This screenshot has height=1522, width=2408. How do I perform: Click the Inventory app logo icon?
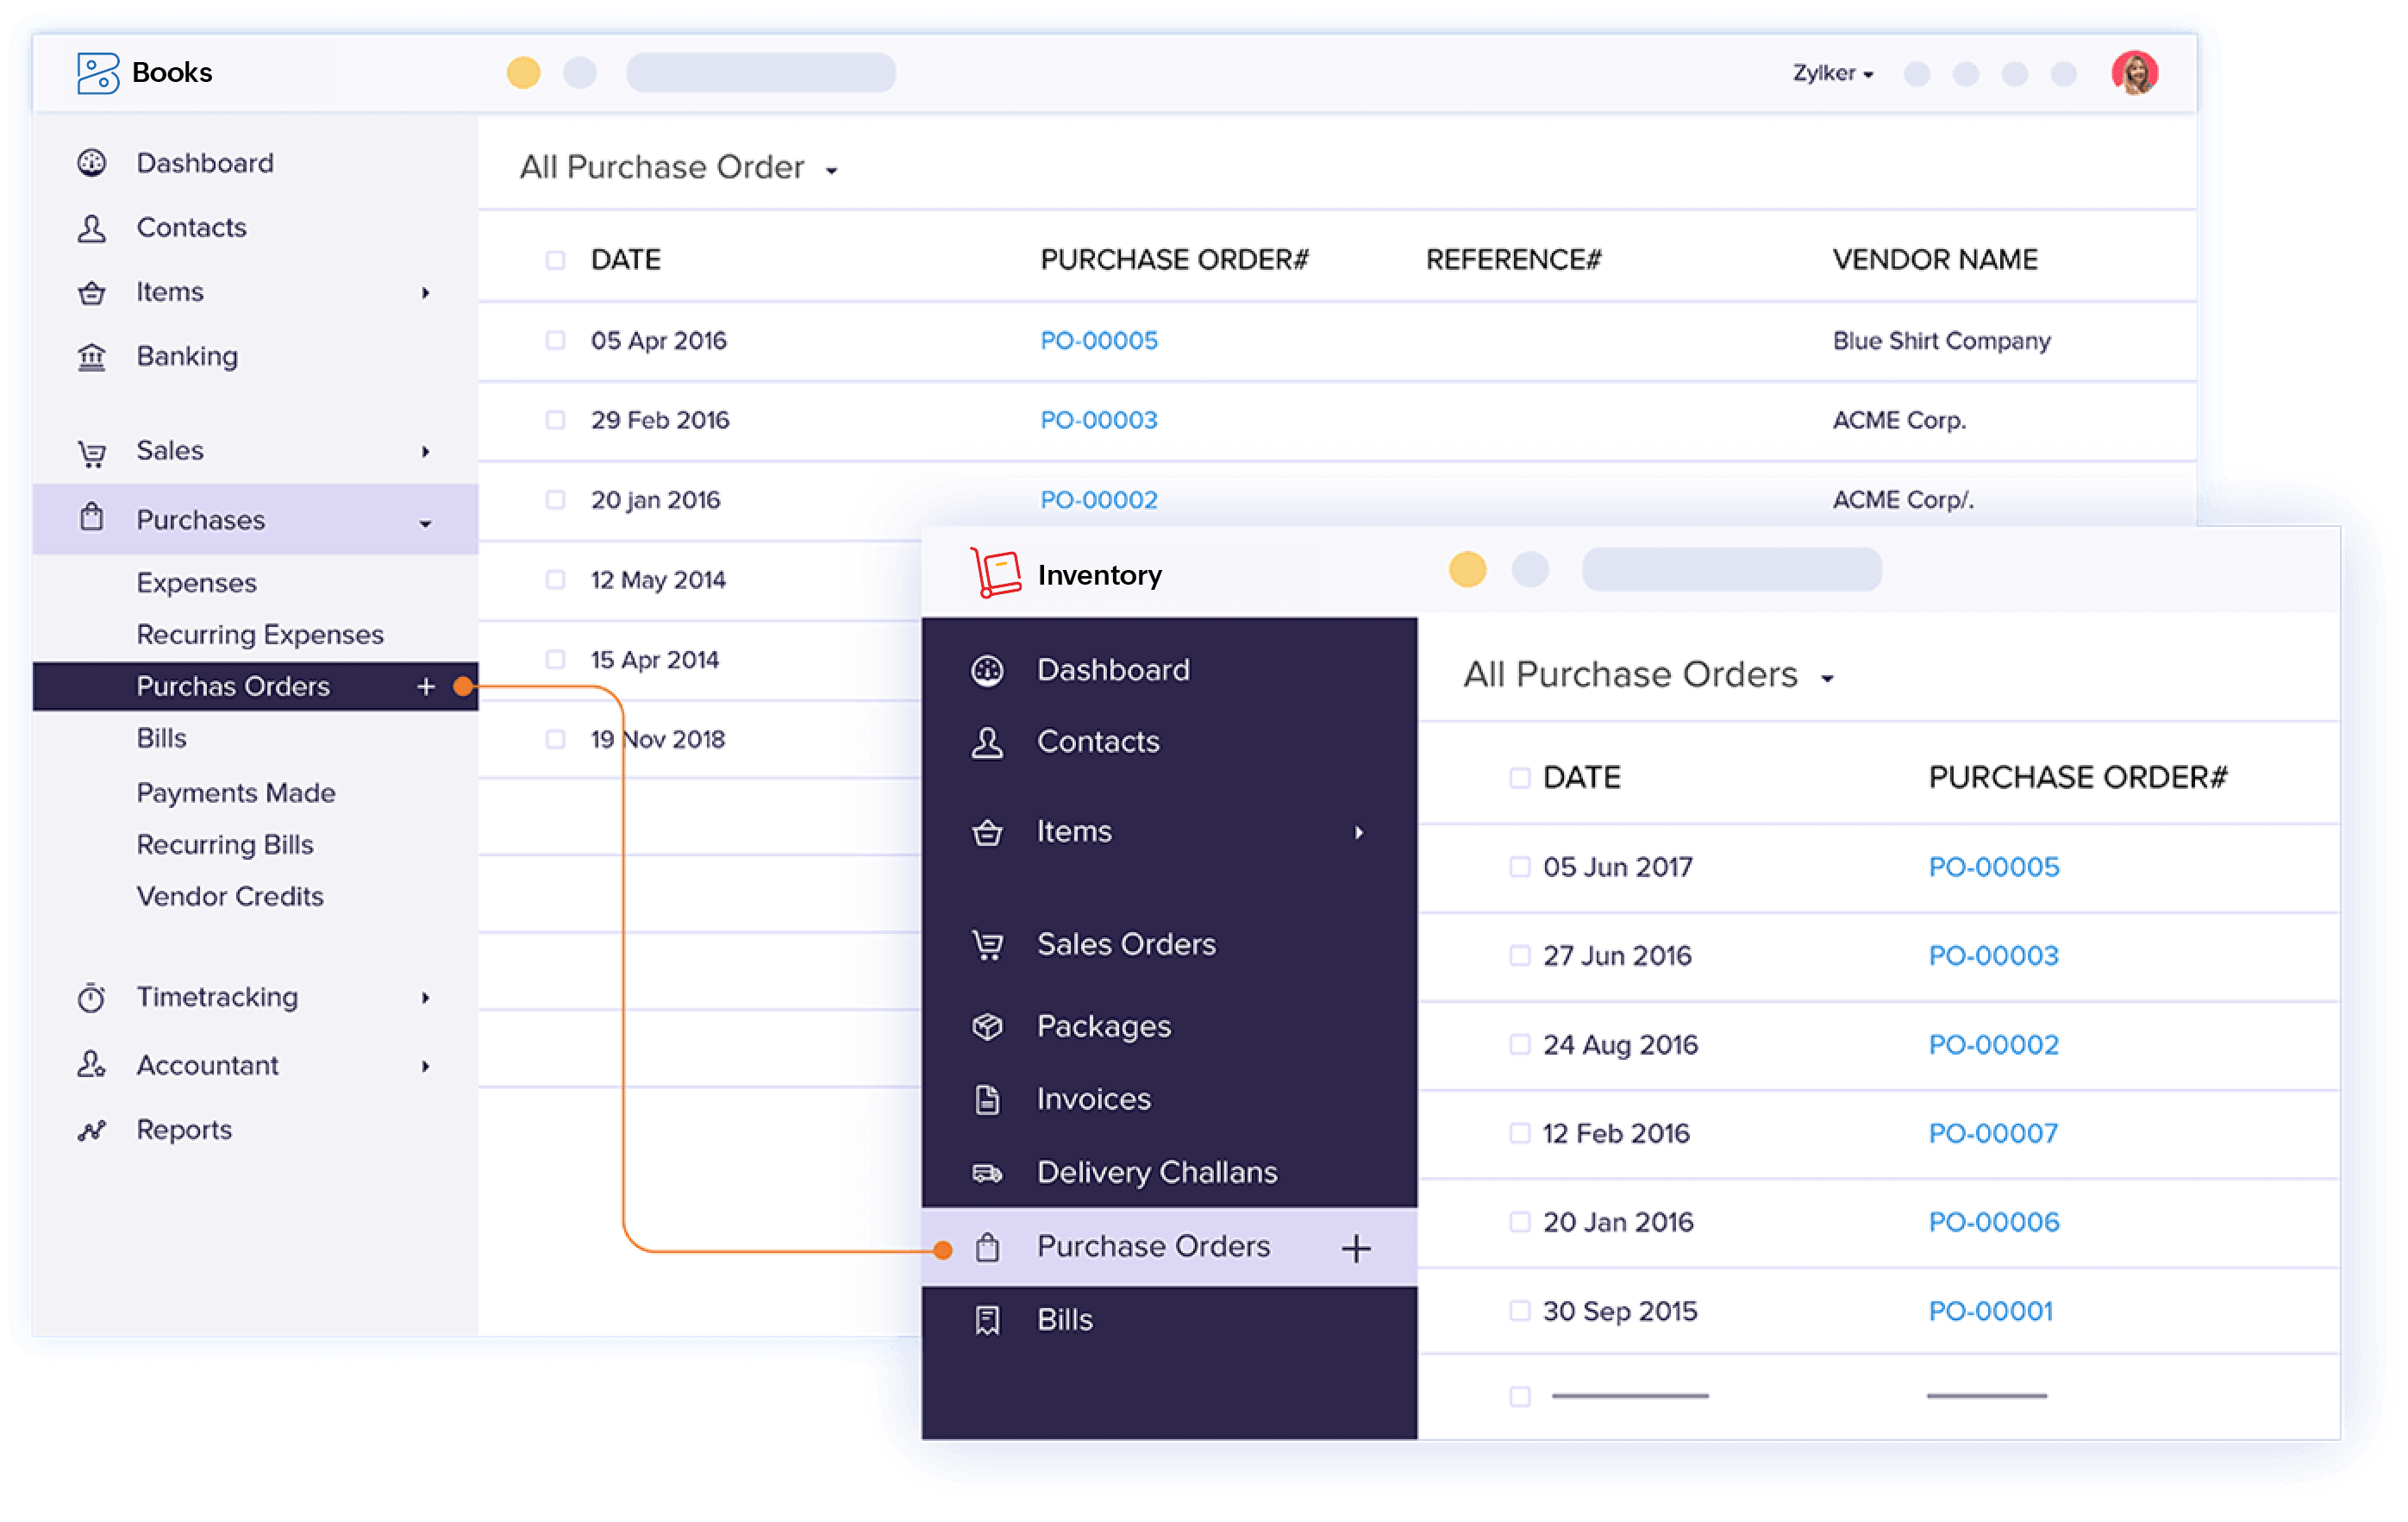(995, 574)
